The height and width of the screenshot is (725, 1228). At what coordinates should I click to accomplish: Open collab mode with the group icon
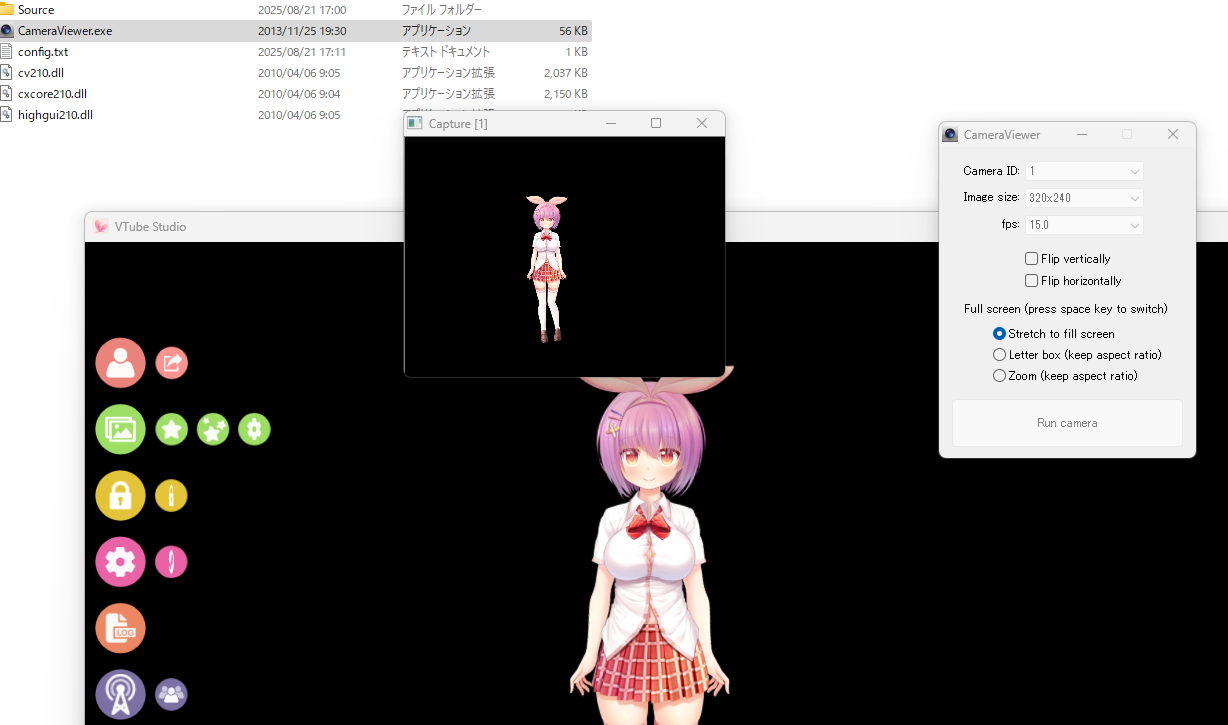[171, 694]
